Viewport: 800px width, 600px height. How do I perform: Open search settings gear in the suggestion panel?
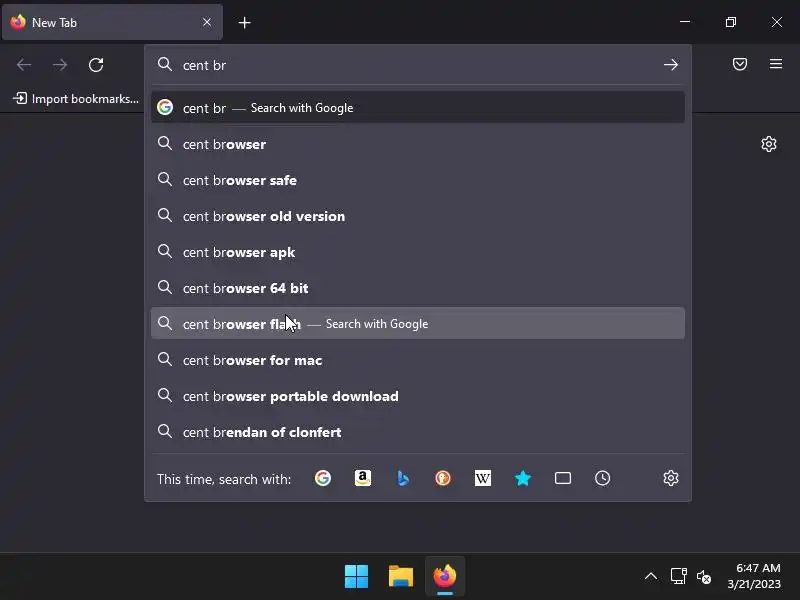670,479
